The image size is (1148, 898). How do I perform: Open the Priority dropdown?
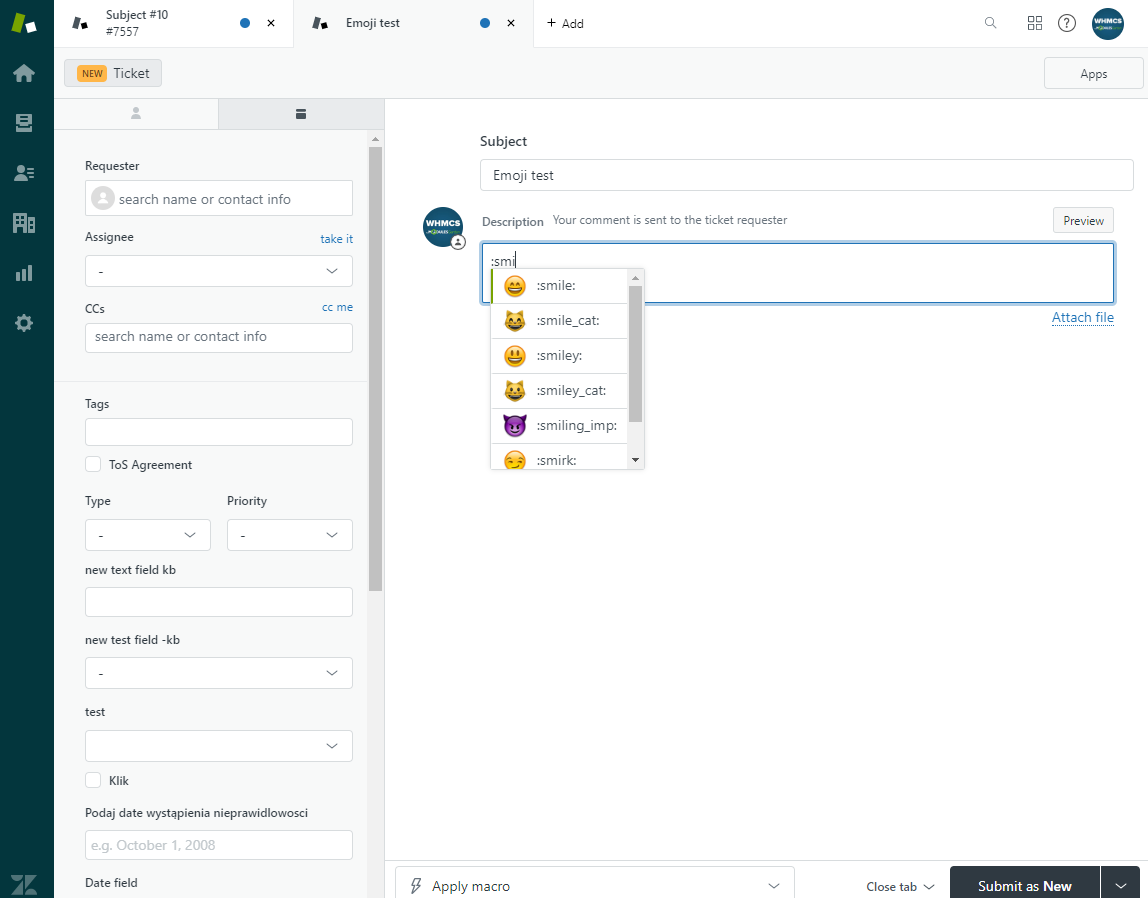pos(290,535)
